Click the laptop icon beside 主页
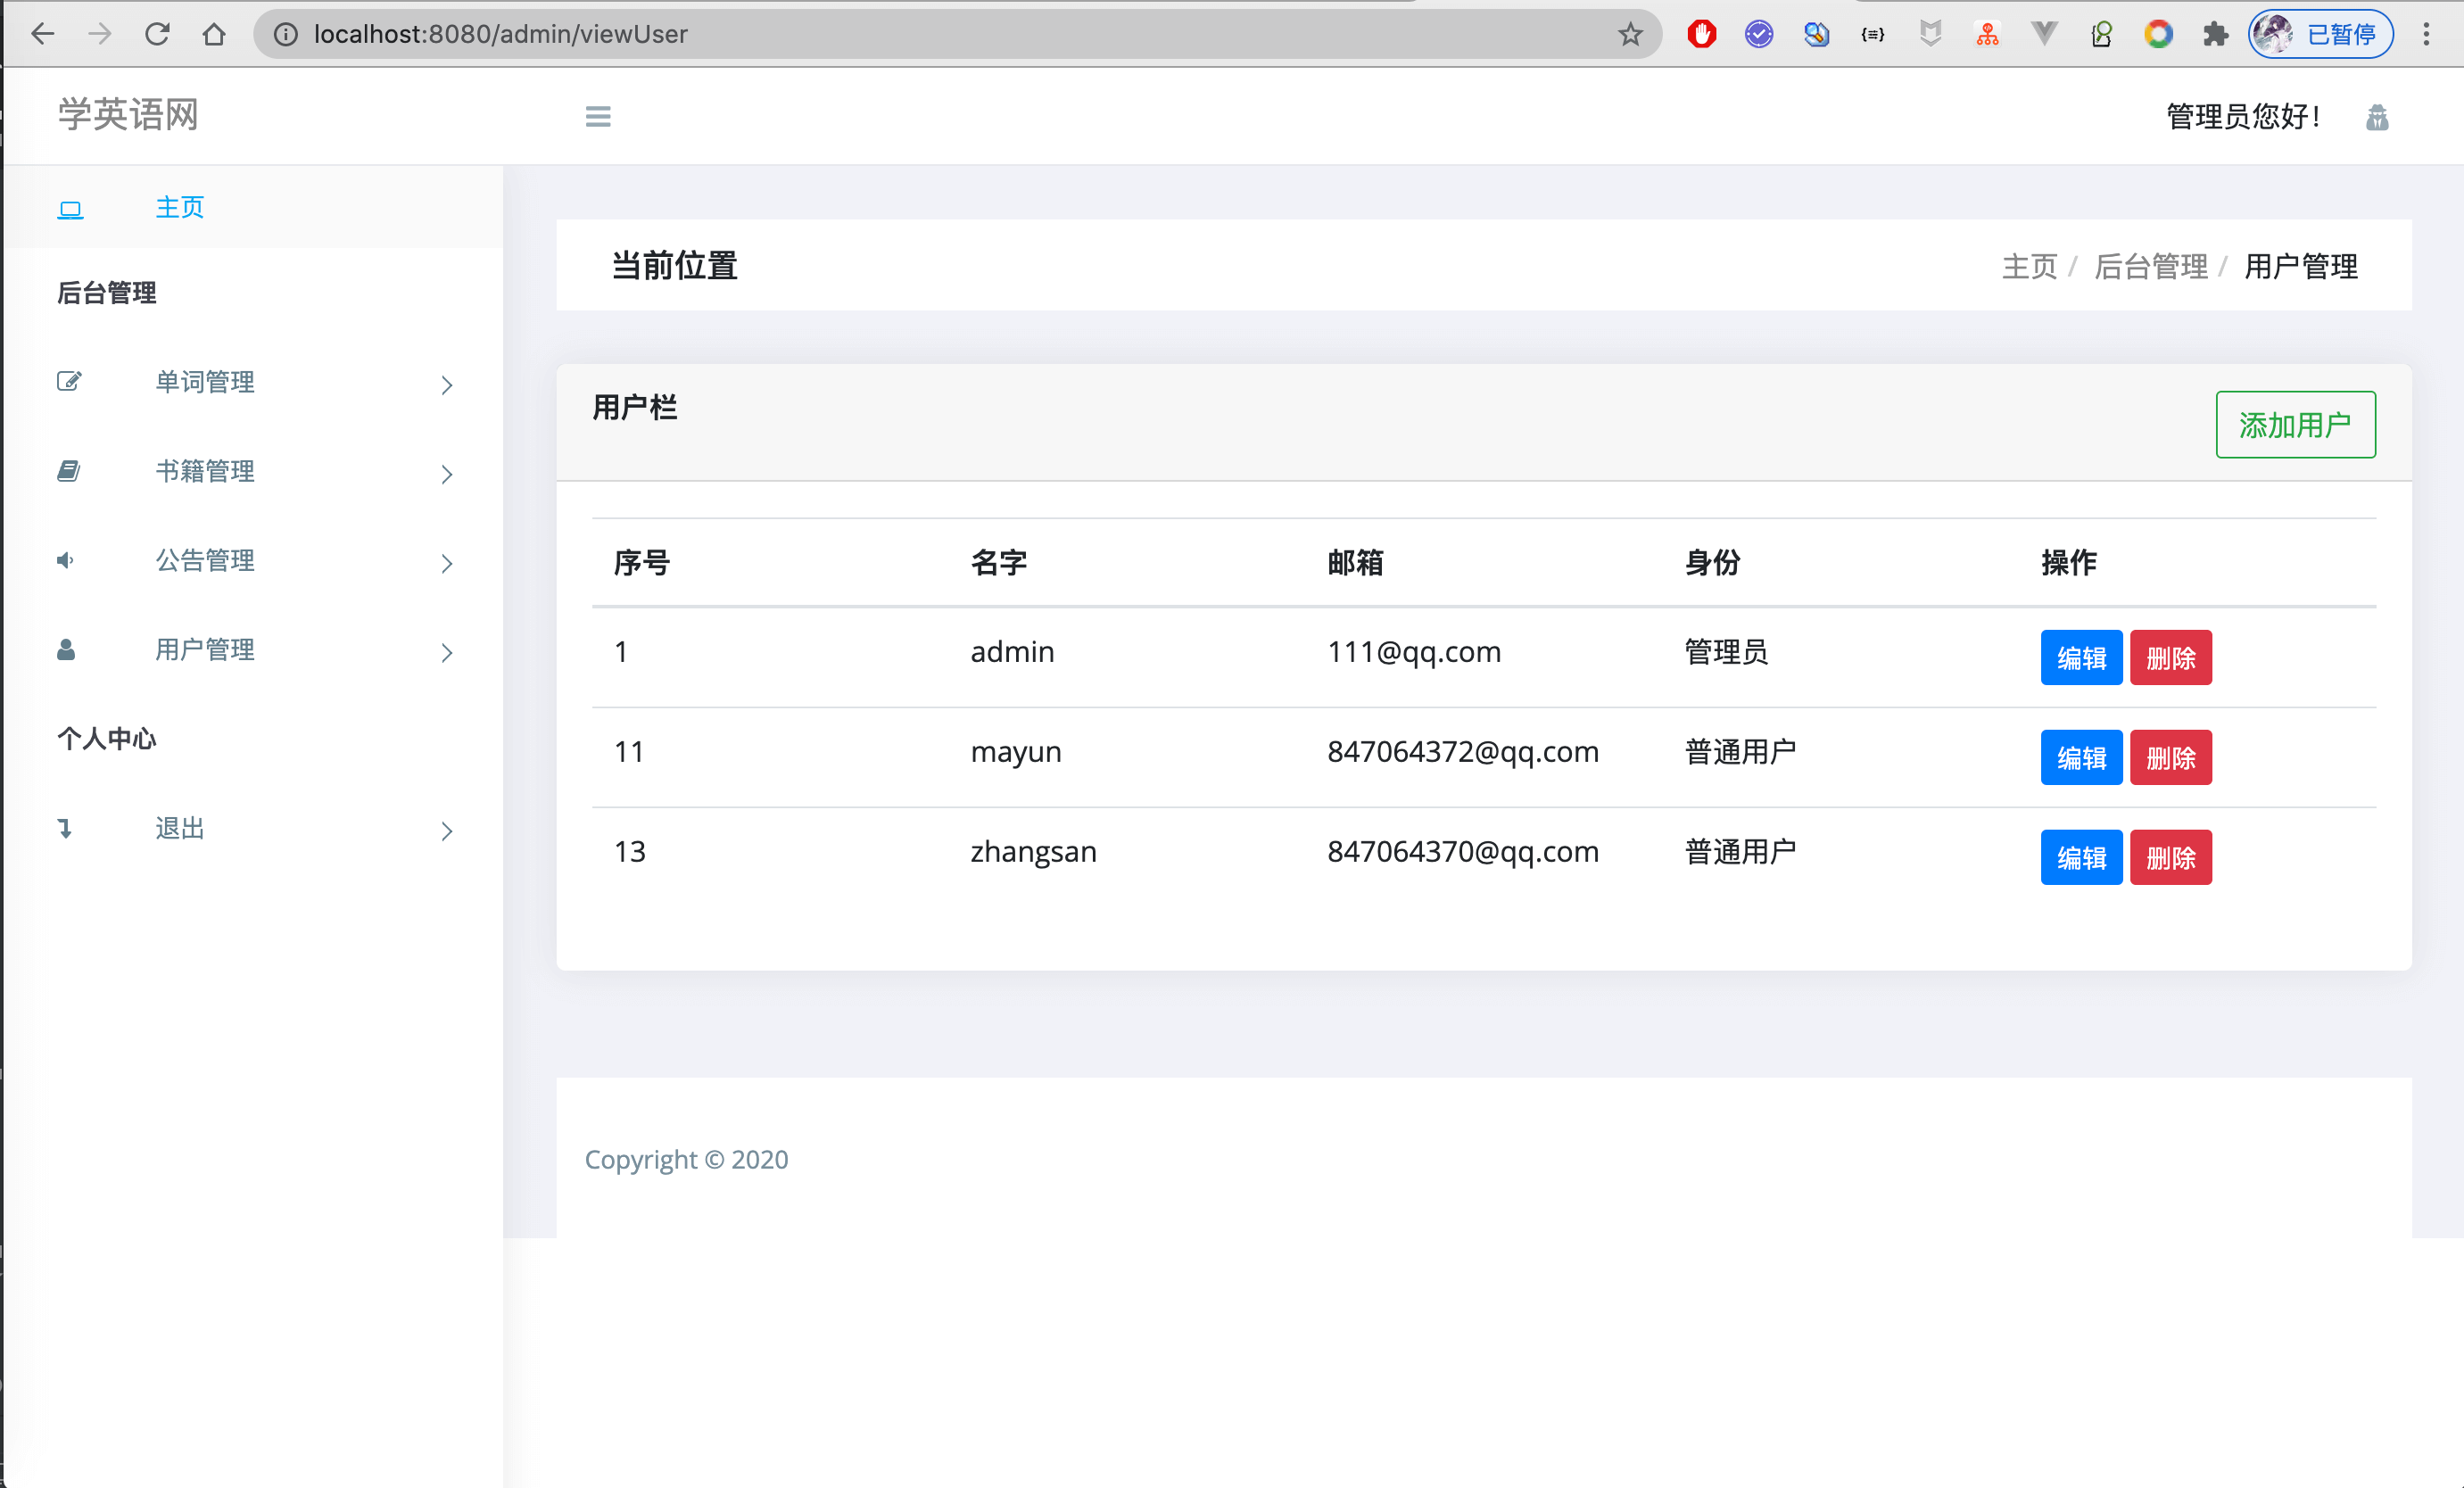 [x=70, y=209]
